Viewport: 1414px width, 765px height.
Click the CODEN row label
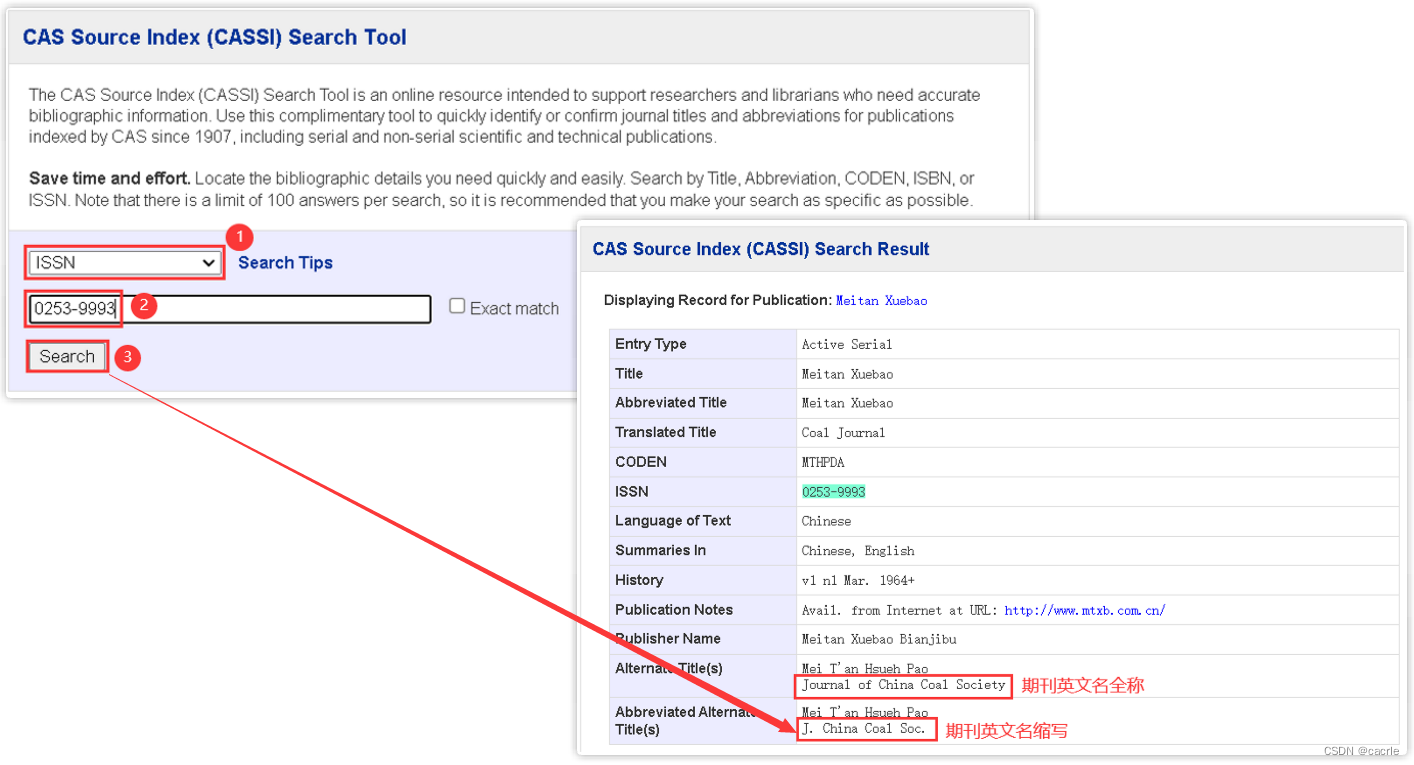(x=641, y=461)
